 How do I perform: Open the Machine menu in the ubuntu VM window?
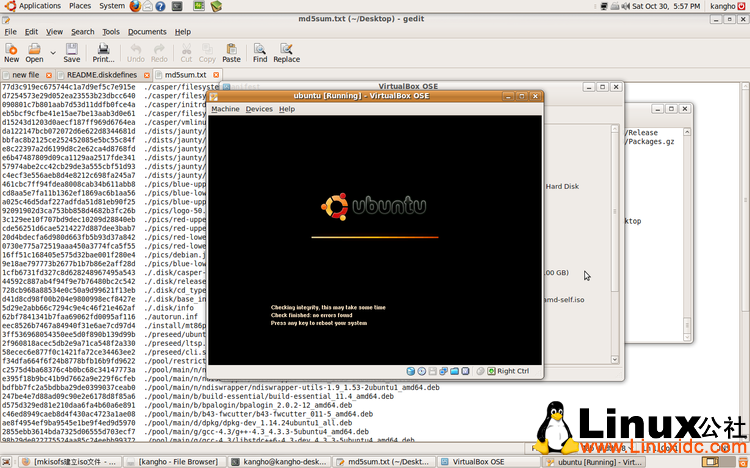click(225, 109)
